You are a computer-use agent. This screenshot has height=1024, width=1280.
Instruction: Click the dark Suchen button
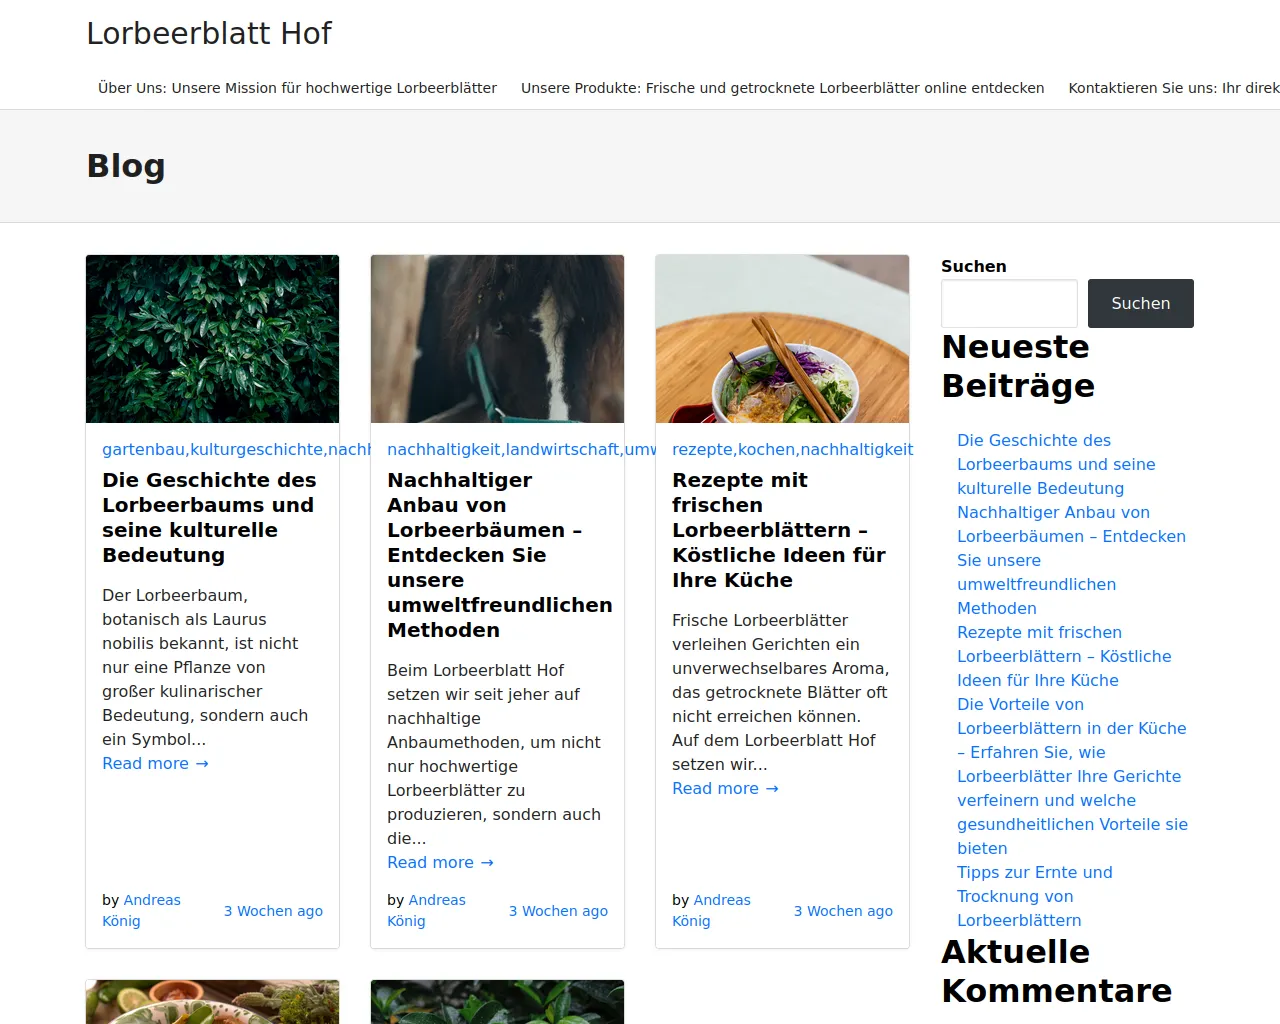[1141, 303]
